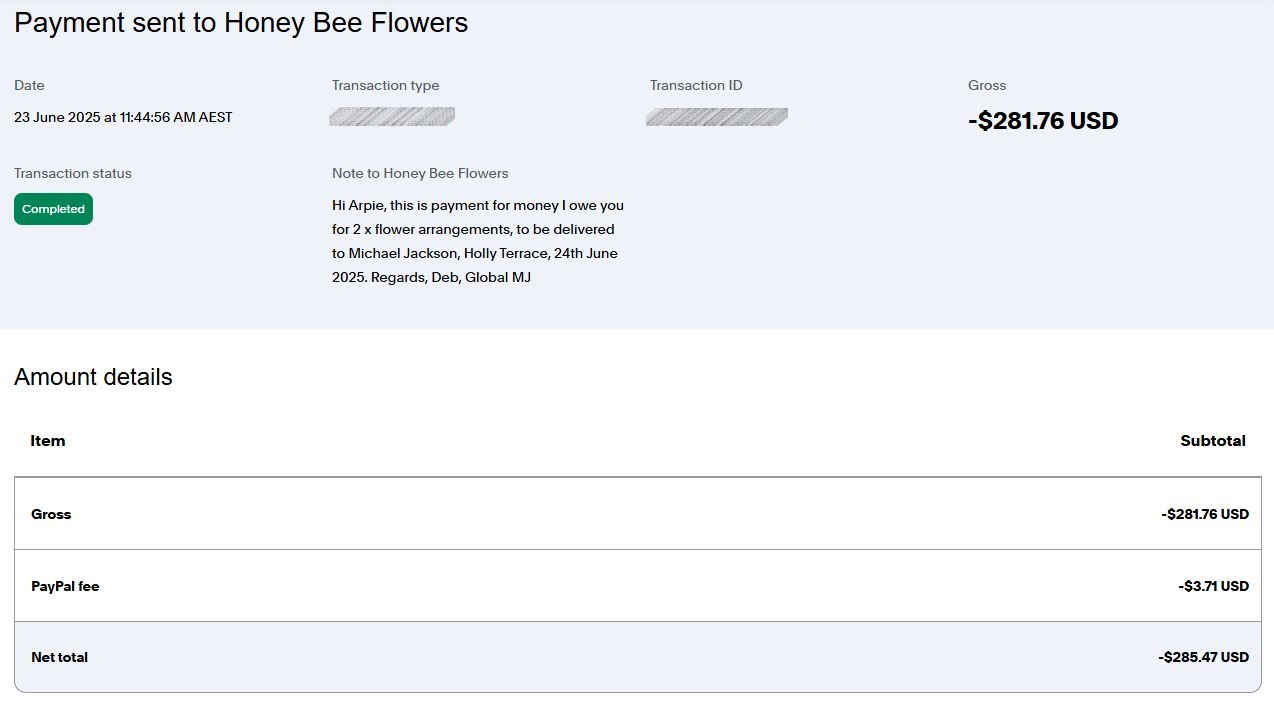Click the 'Gross' row label in table
The image size is (1274, 704).
51,514
